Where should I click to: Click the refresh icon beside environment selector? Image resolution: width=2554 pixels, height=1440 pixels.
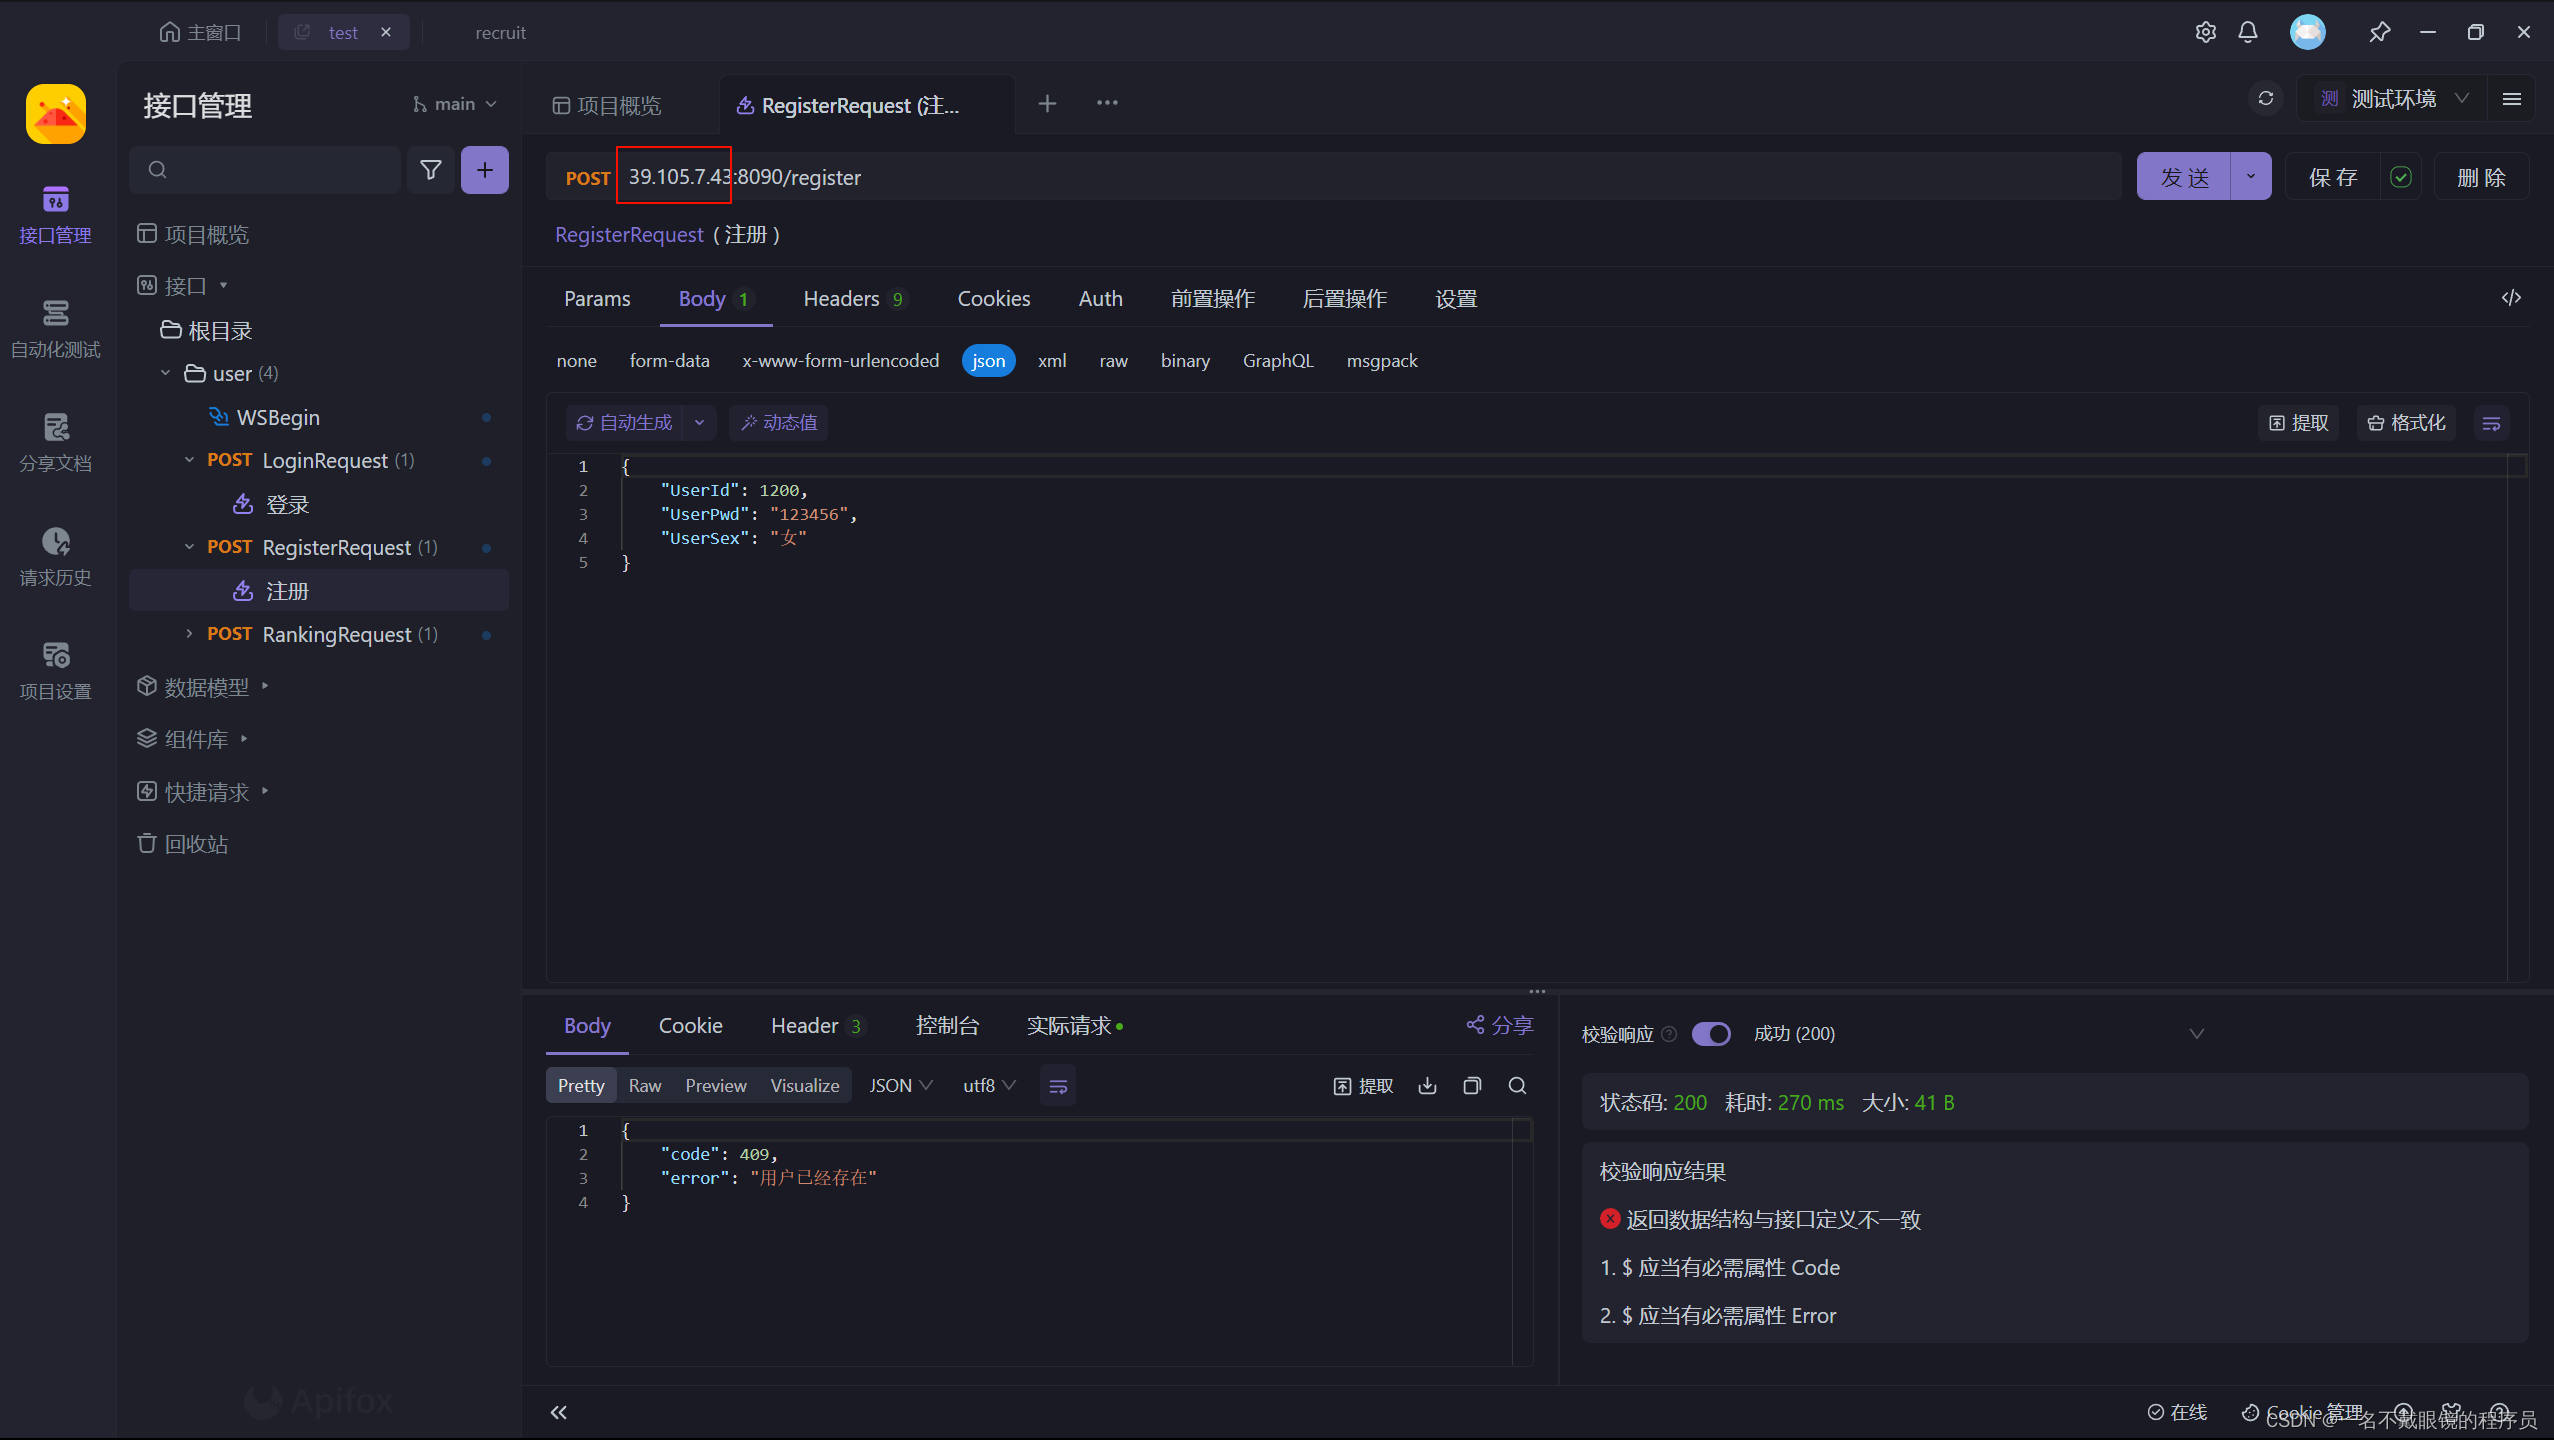tap(2266, 98)
